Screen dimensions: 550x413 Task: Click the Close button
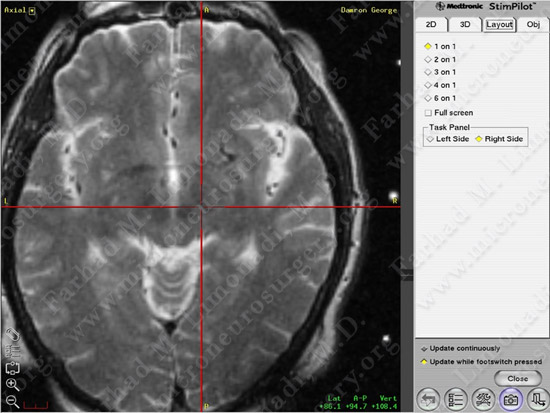(517, 379)
